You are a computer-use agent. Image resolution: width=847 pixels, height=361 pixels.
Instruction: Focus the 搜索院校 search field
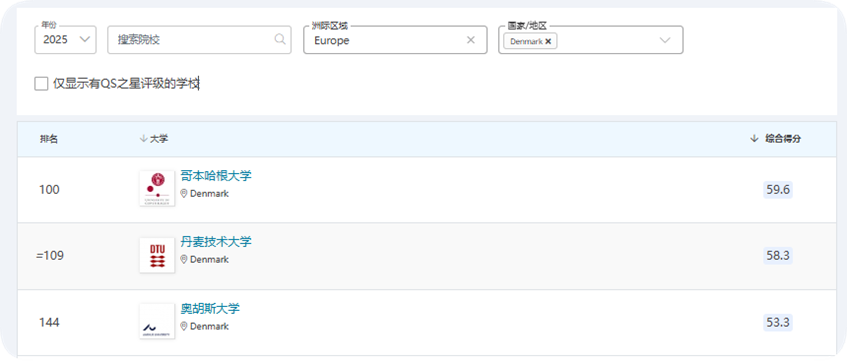(199, 39)
